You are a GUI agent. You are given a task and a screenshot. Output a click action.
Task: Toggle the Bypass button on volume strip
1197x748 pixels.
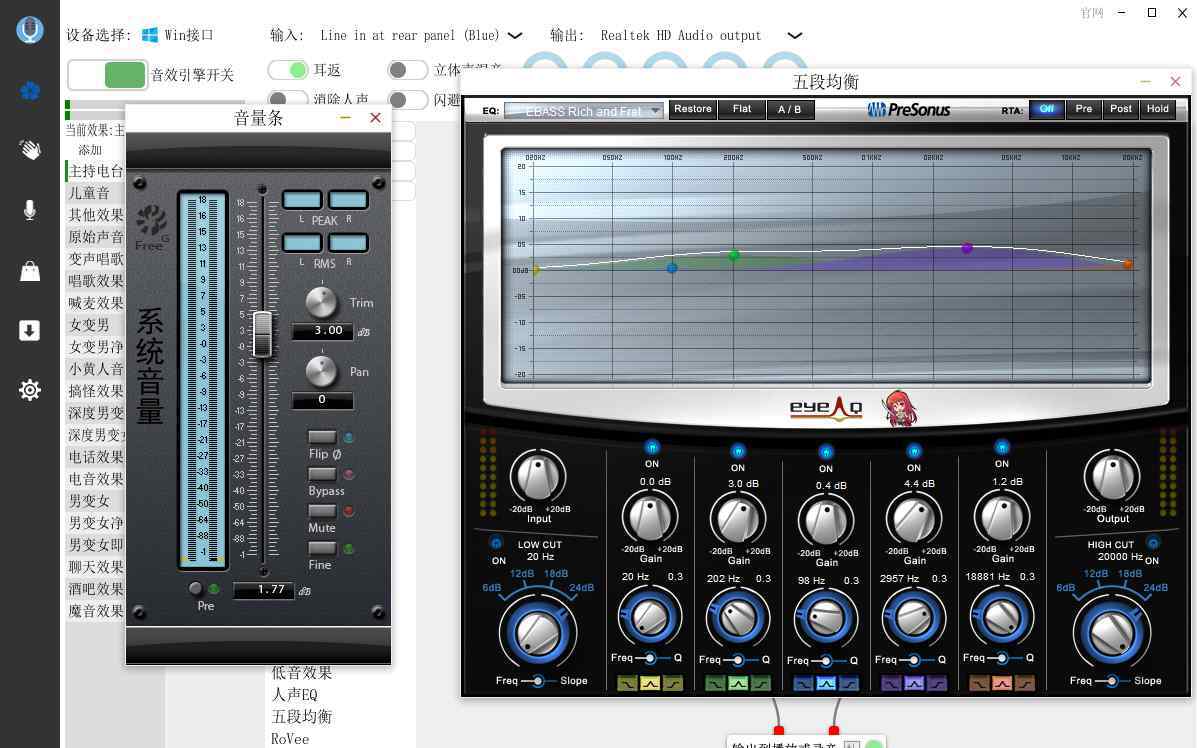coord(322,474)
